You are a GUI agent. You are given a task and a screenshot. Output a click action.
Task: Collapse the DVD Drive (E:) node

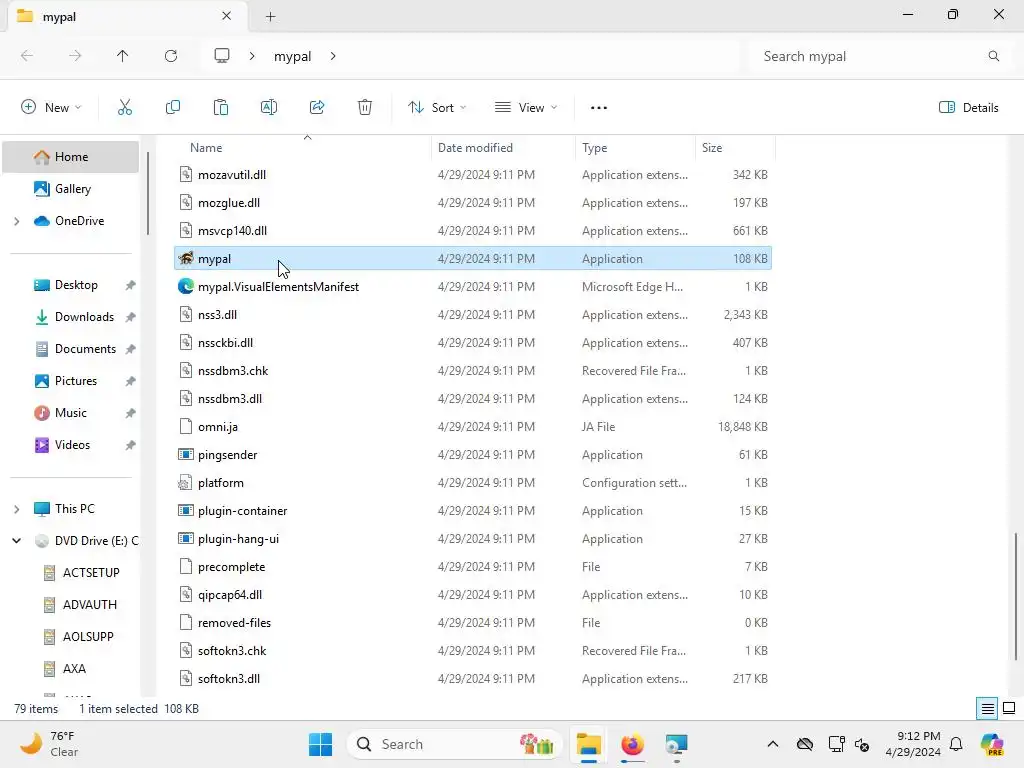[17, 541]
